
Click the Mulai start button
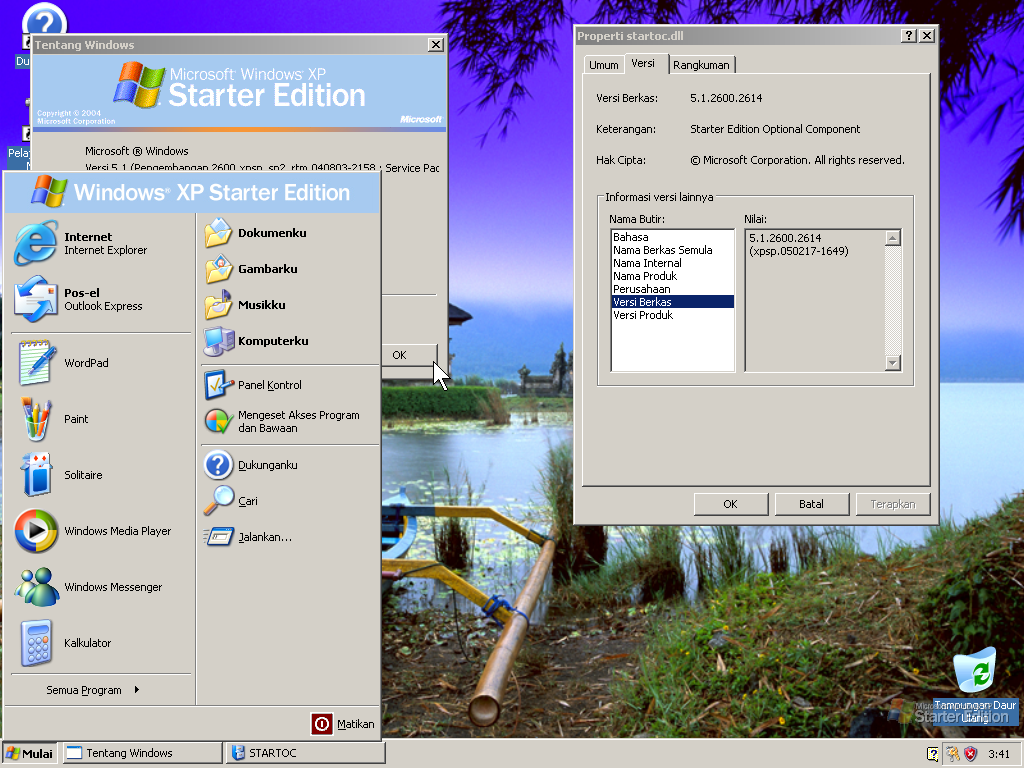29,753
